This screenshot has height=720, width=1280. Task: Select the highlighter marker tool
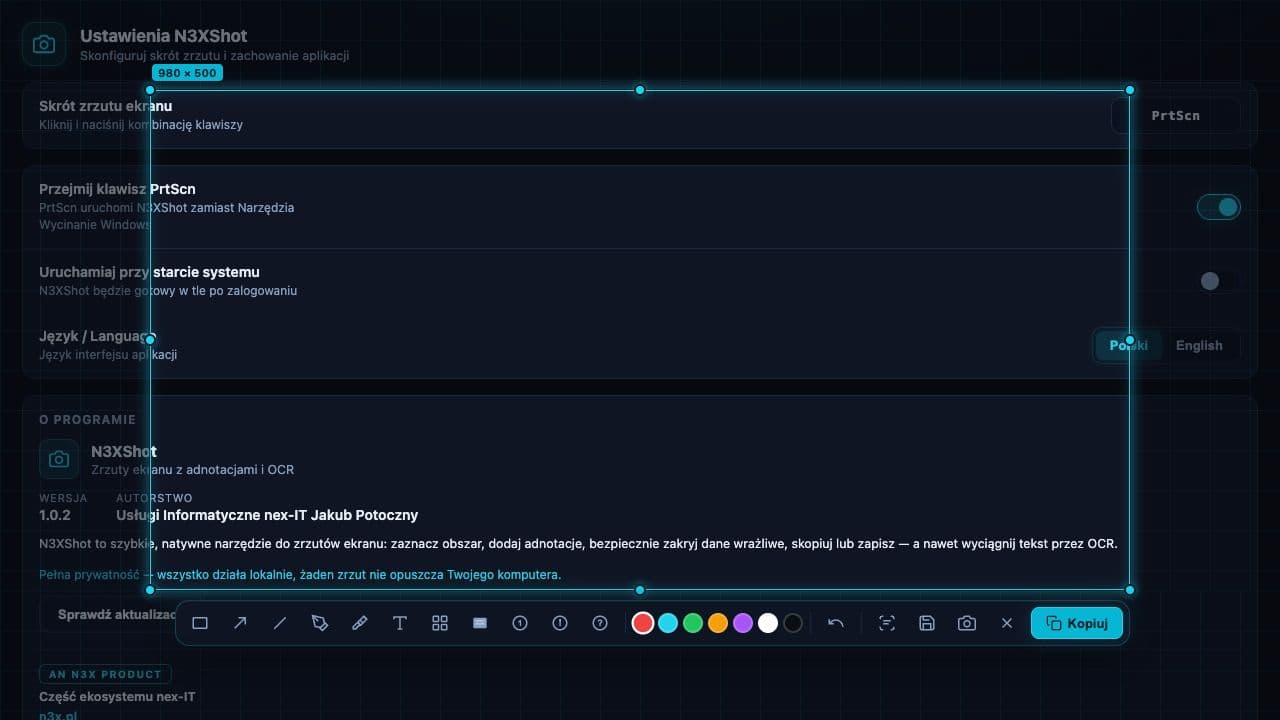point(360,623)
